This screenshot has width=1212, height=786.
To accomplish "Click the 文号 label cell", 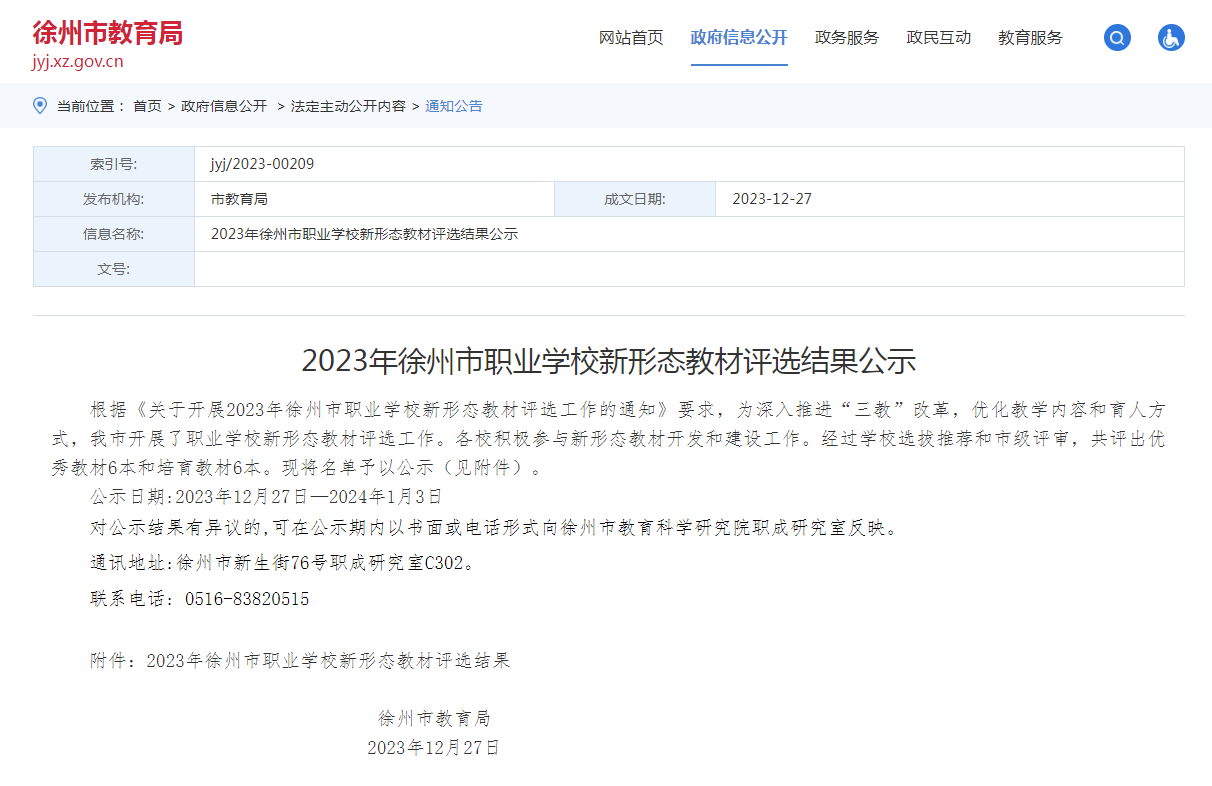I will (x=114, y=269).
